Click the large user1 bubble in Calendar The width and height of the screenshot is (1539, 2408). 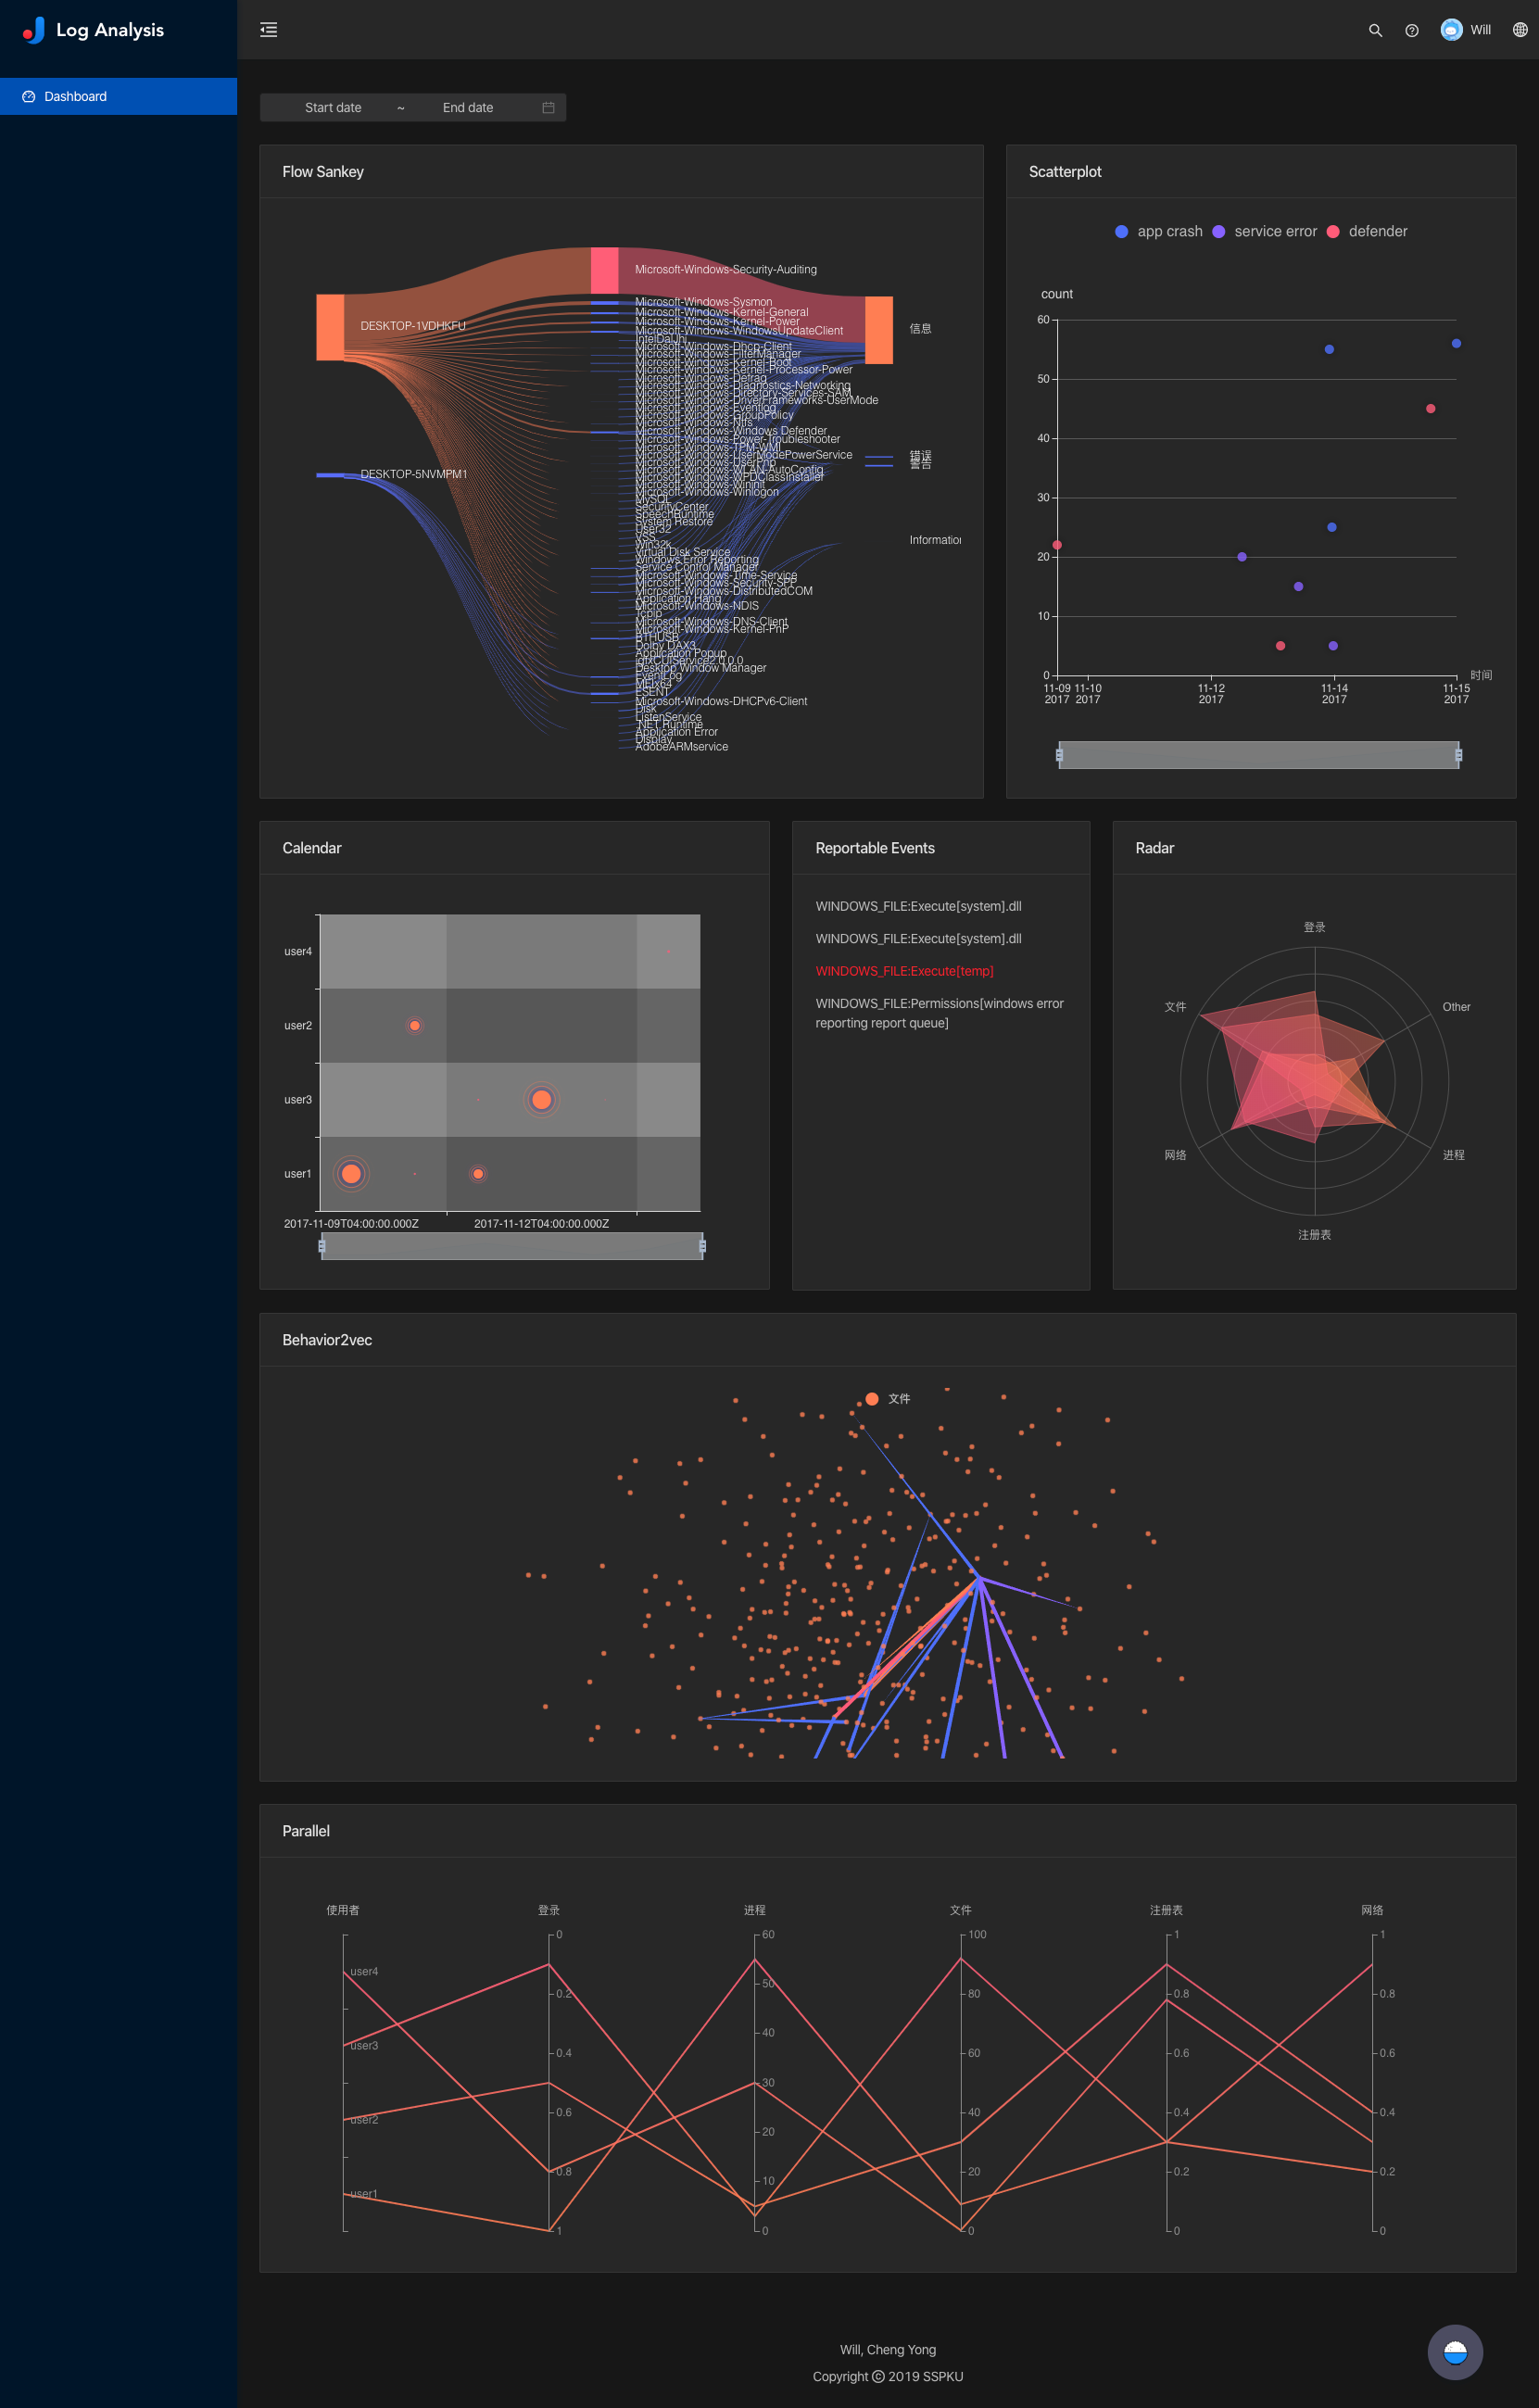351,1173
